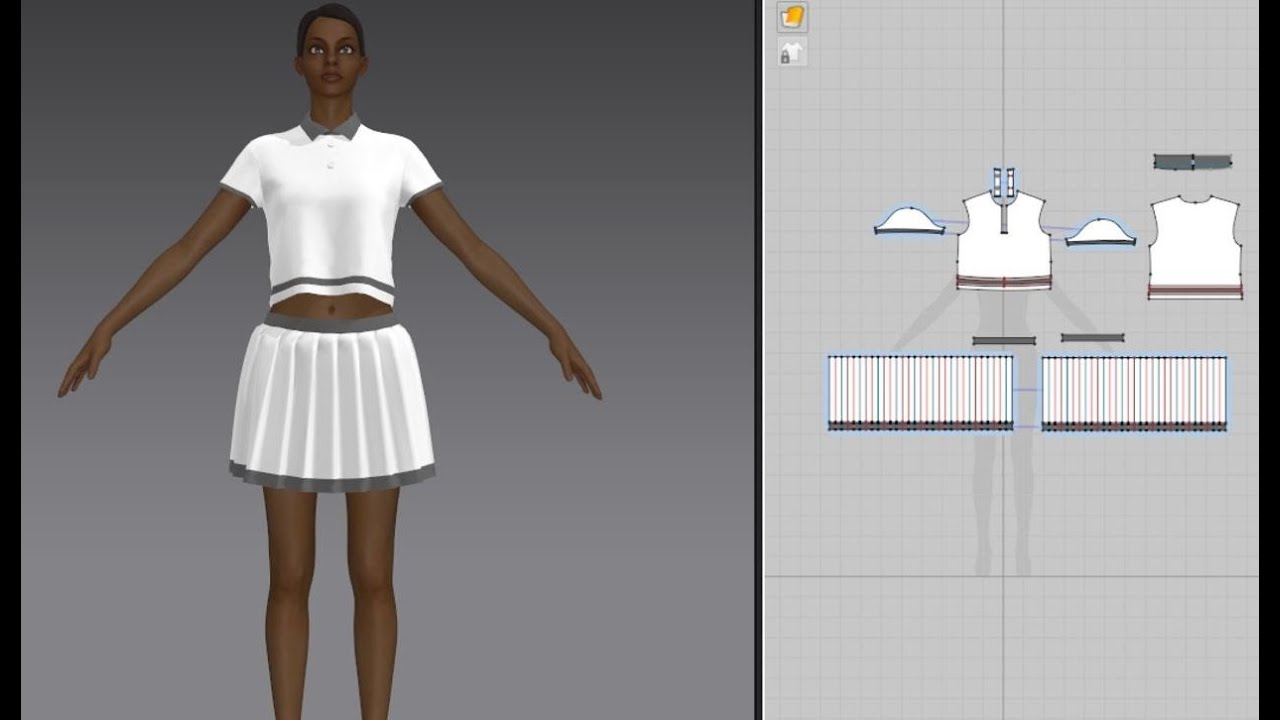This screenshot has height=720, width=1280.
Task: Click the orange fabric texture surface icon
Action: 792,17
